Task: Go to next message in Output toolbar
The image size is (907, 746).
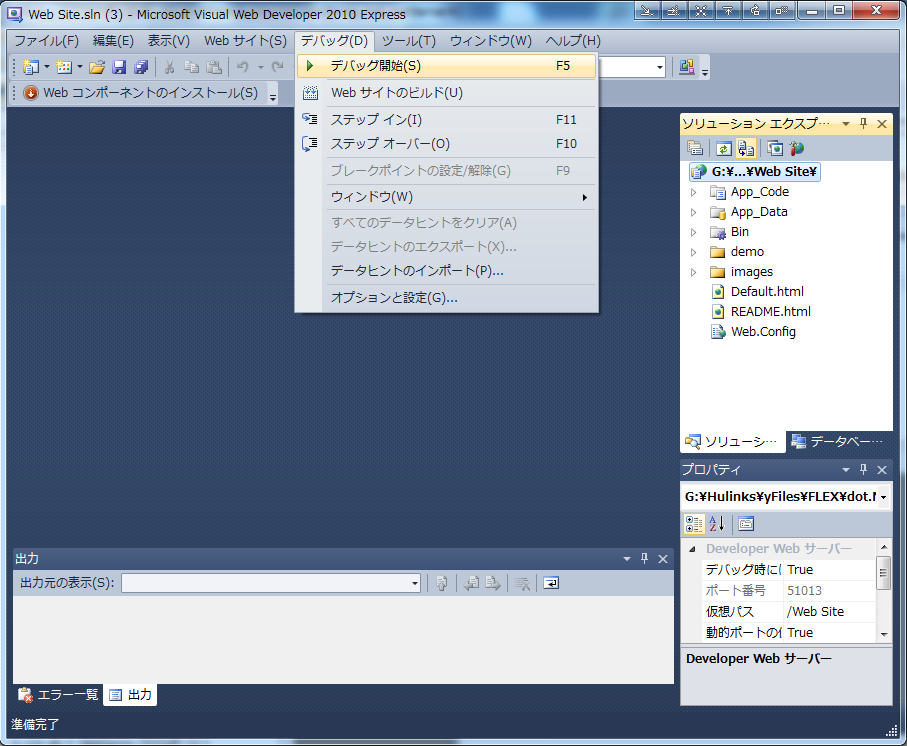Action: pyautogui.click(x=493, y=583)
